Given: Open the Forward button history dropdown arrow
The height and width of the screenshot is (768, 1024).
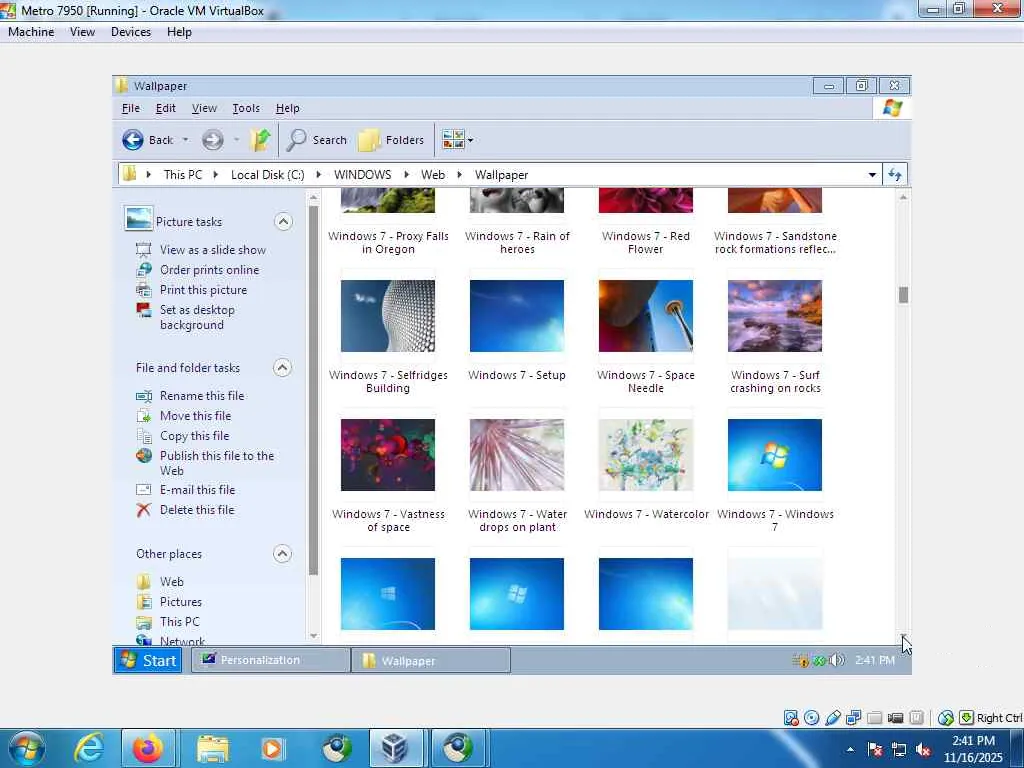Looking at the screenshot, I should pyautogui.click(x=236, y=140).
